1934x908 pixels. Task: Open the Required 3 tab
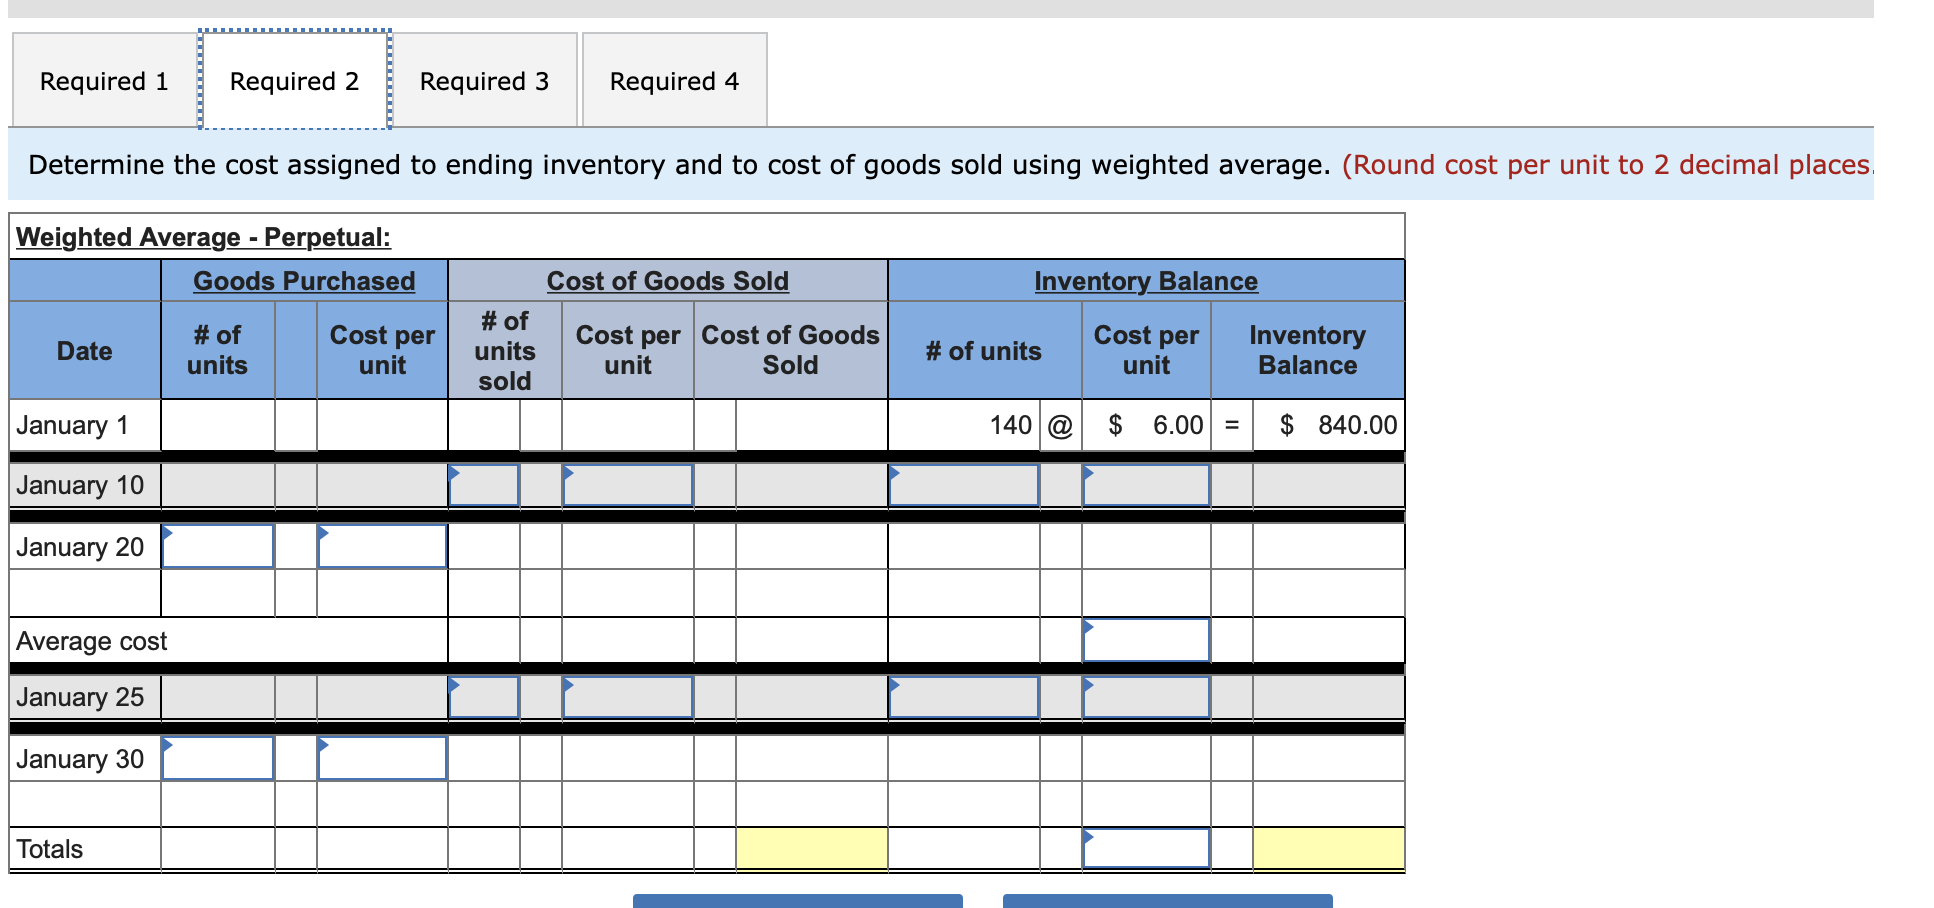click(x=484, y=80)
